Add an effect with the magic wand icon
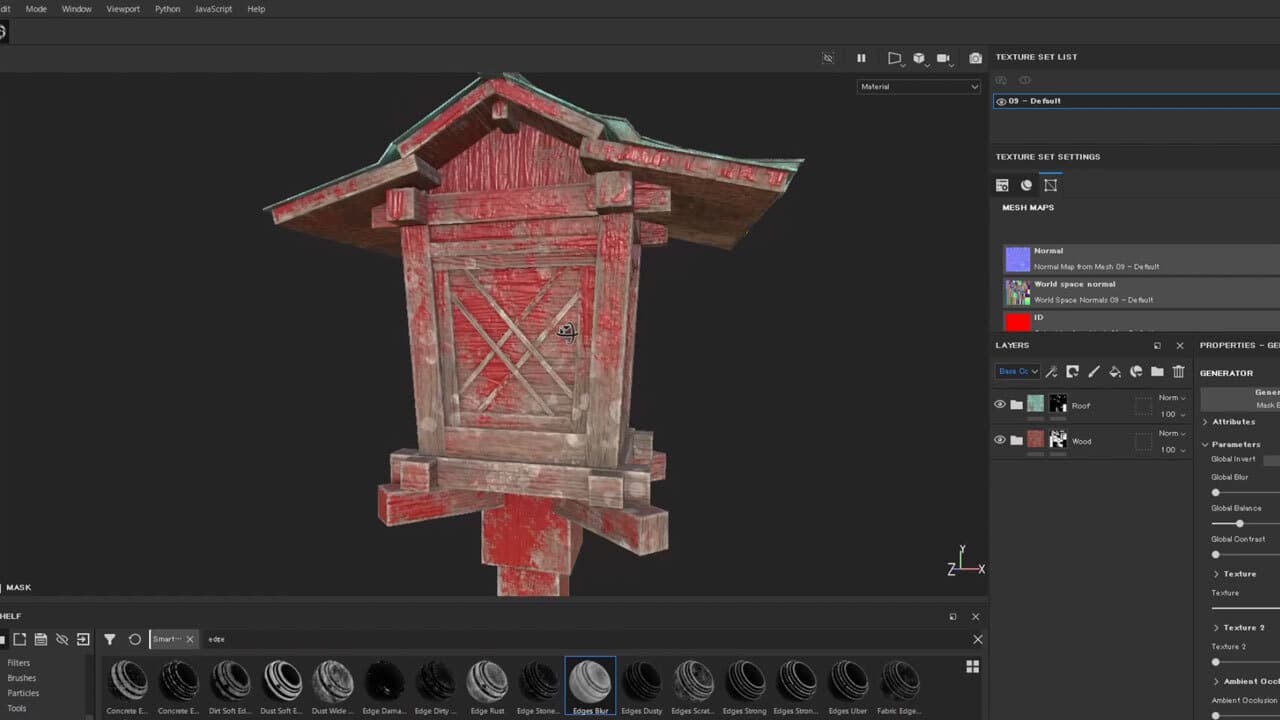This screenshot has height=720, width=1280. pos(1052,371)
